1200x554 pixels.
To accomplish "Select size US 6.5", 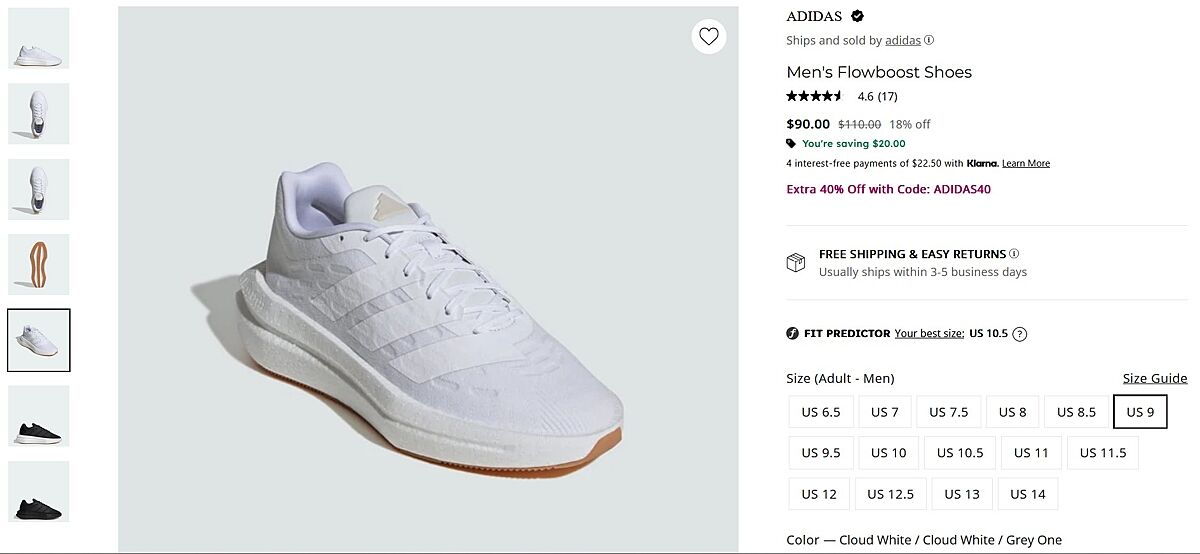I will coord(821,412).
